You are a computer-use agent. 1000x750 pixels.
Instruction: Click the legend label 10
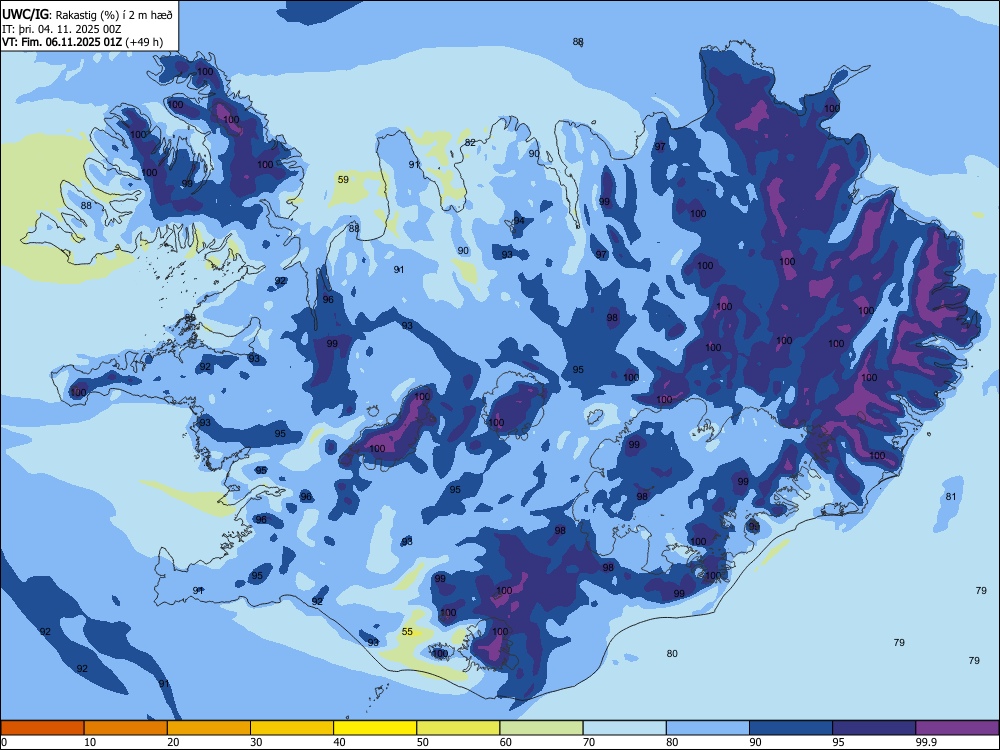(90, 742)
